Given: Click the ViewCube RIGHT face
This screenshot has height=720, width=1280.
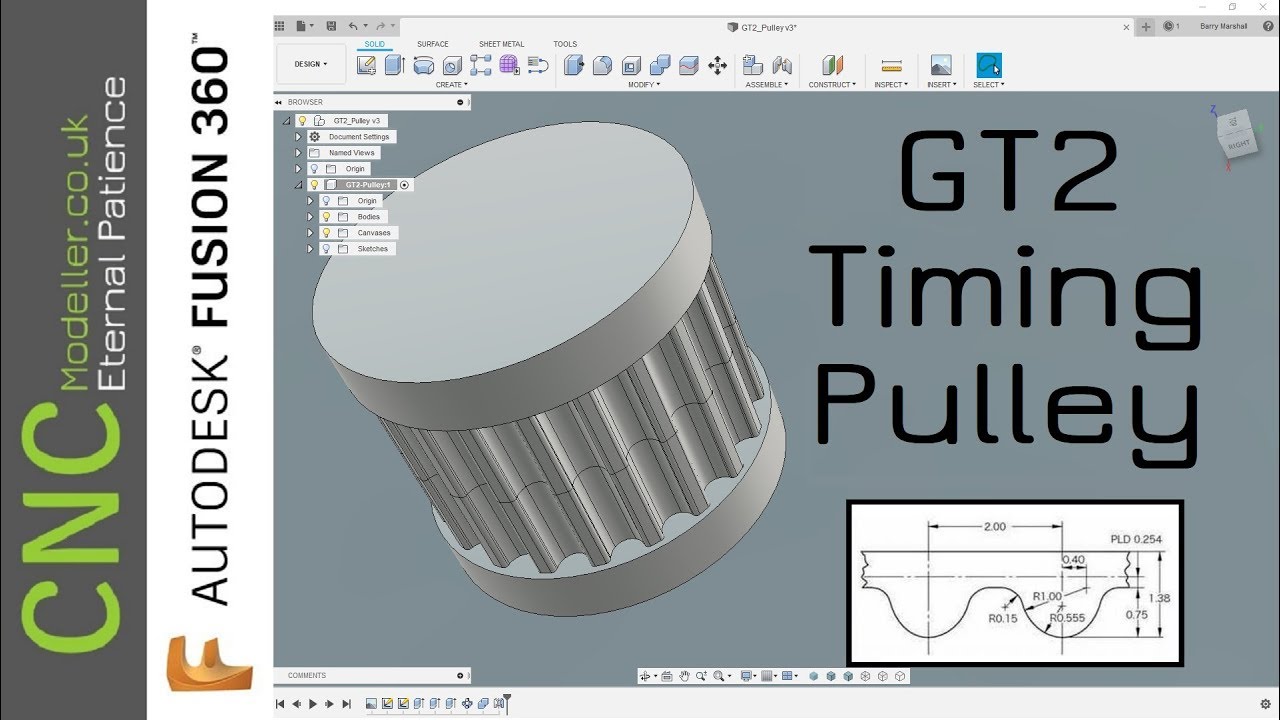Looking at the screenshot, I should coord(1238,145).
